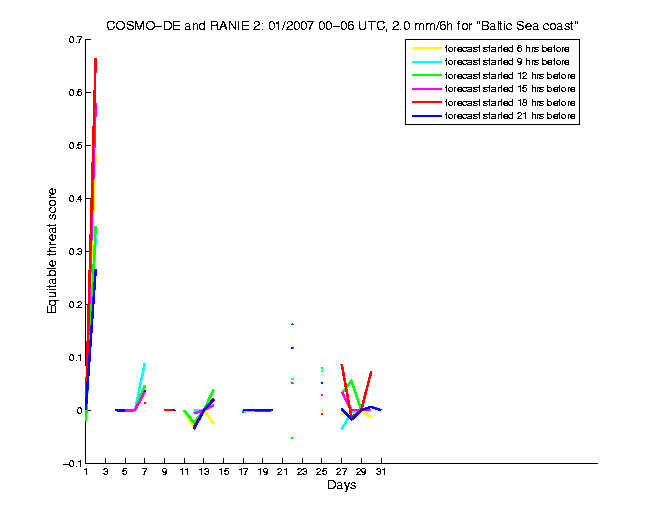Click x-axis tick label 27
660x520 pixels.
[x=341, y=472]
